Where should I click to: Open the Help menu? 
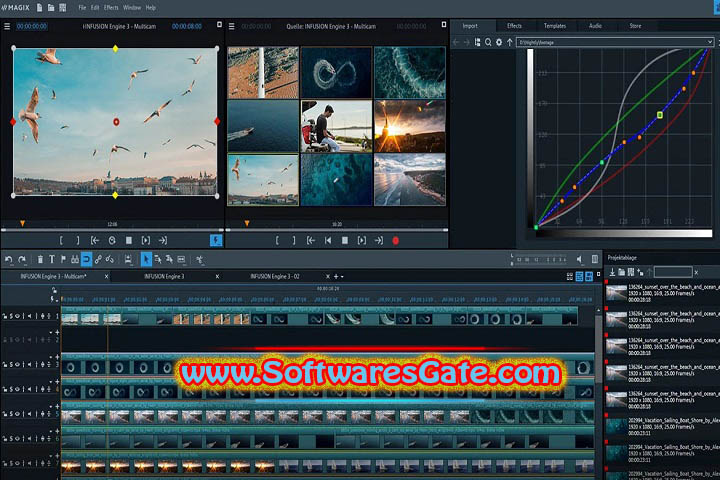151,8
